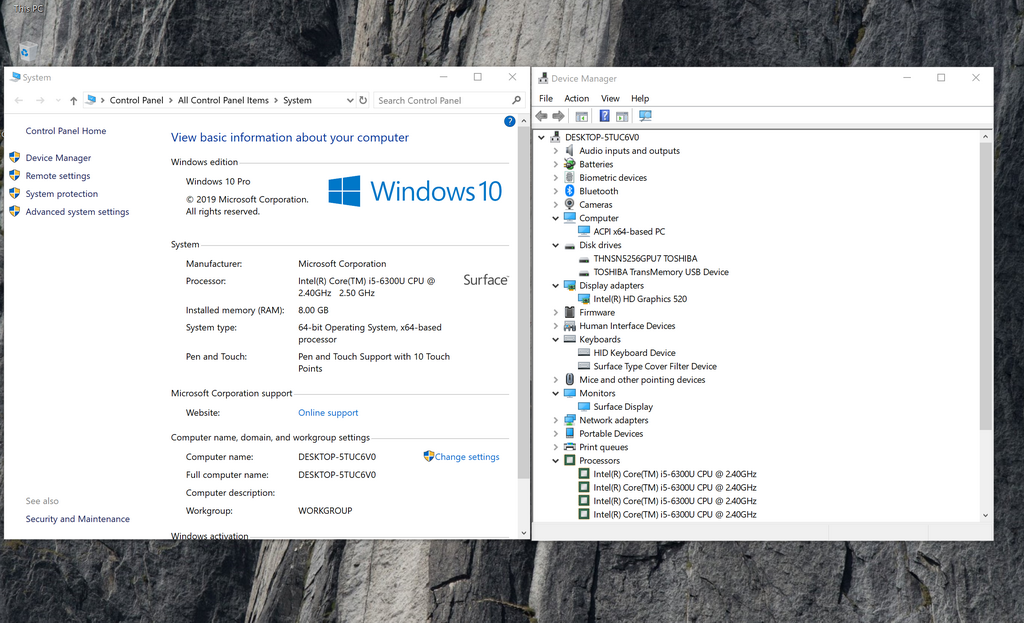This screenshot has height=623, width=1024.
Task: Select THNSN5256GPU7 TOSHIBA disk drive
Action: [645, 259]
